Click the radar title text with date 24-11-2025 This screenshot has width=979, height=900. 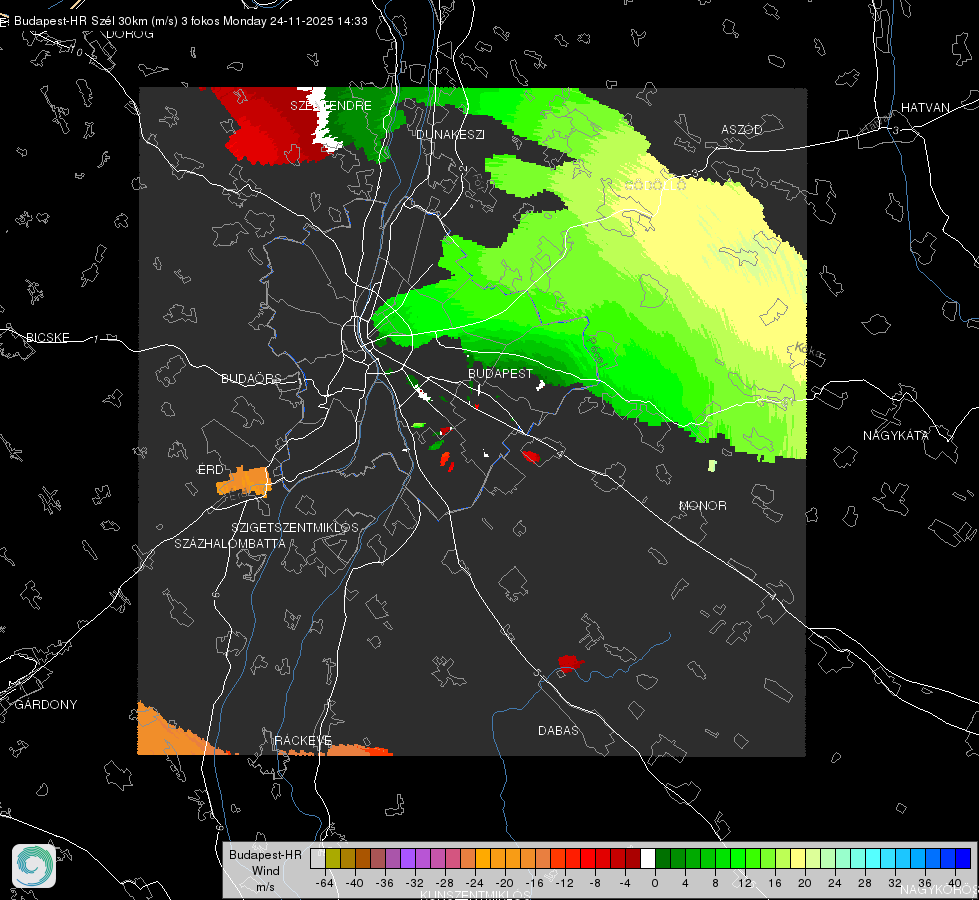click(x=190, y=21)
